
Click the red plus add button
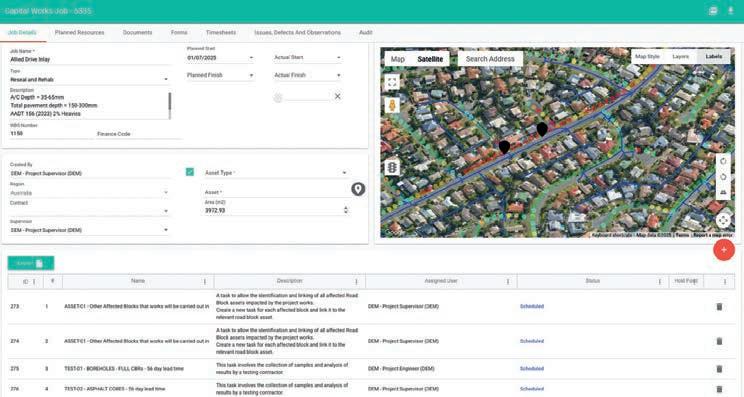tap(724, 249)
